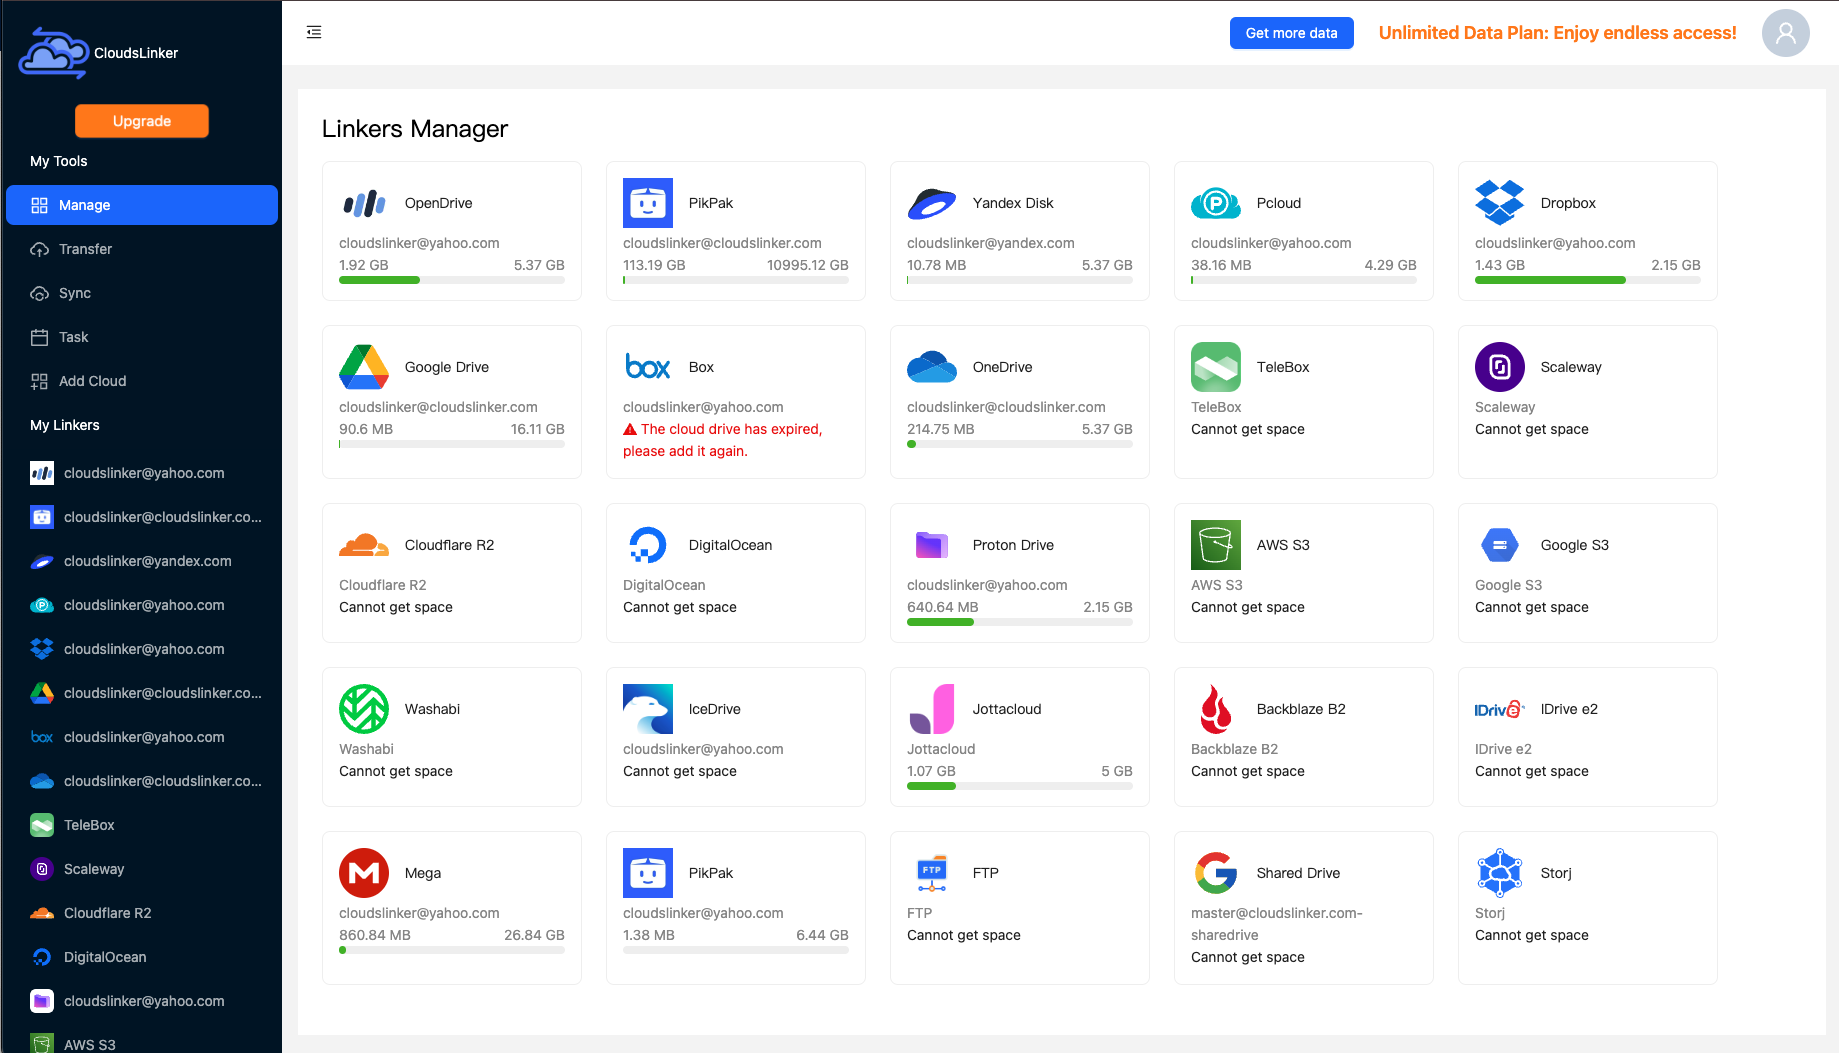Click the 640.64 MB used value

[943, 607]
